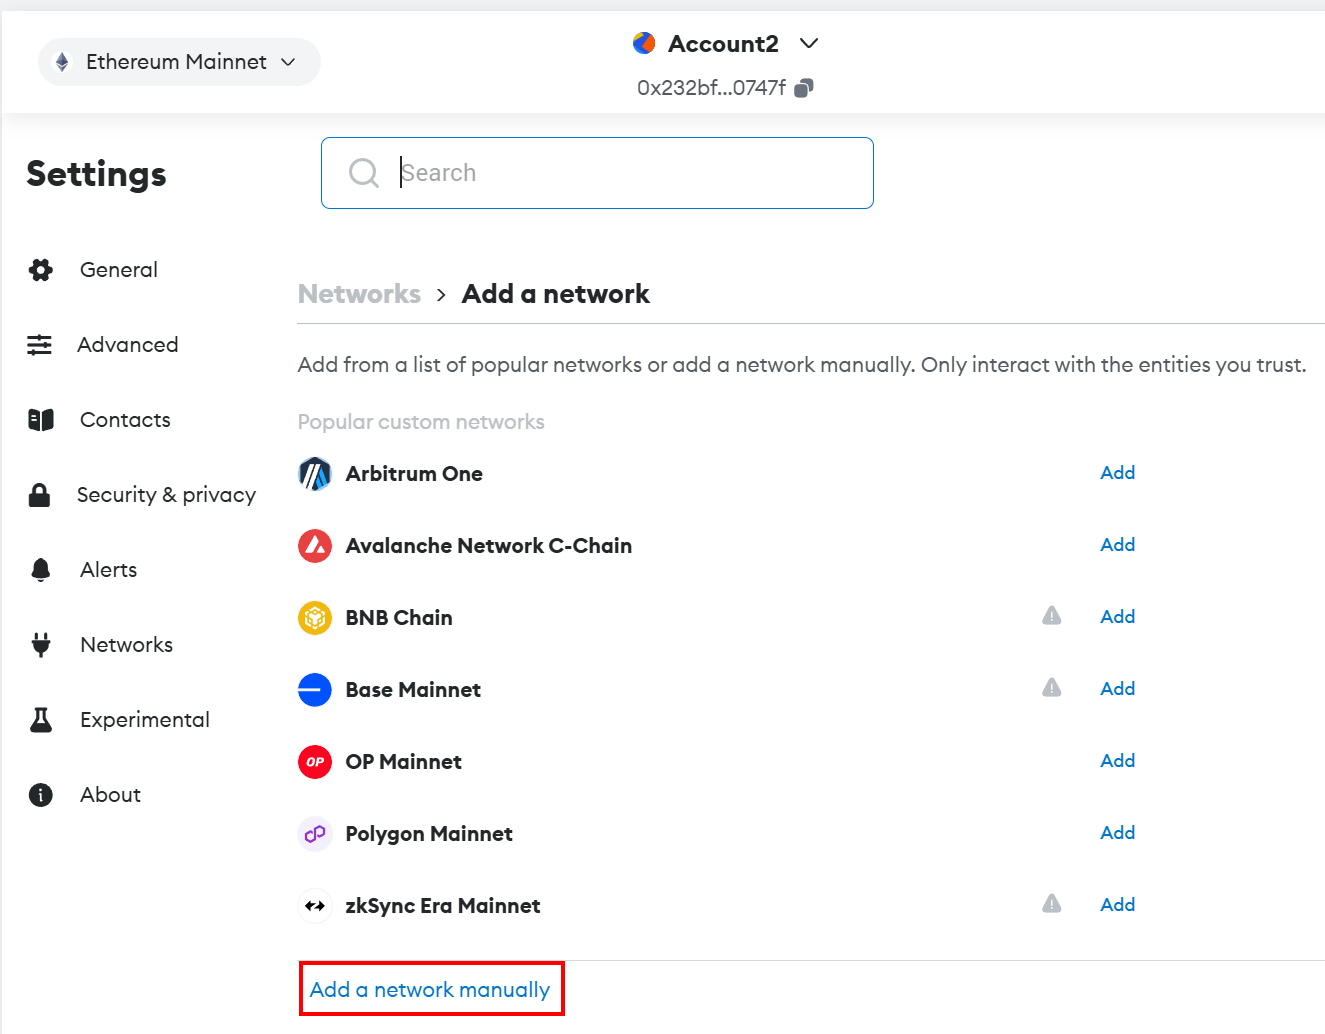Click Add a network manually link

(430, 990)
